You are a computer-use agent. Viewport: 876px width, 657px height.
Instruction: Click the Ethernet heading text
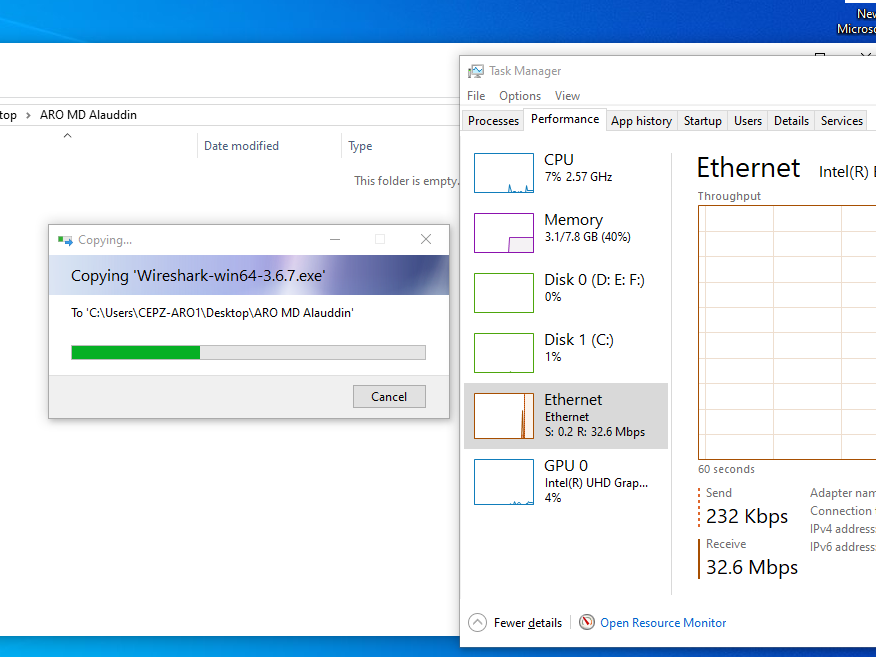(x=748, y=168)
